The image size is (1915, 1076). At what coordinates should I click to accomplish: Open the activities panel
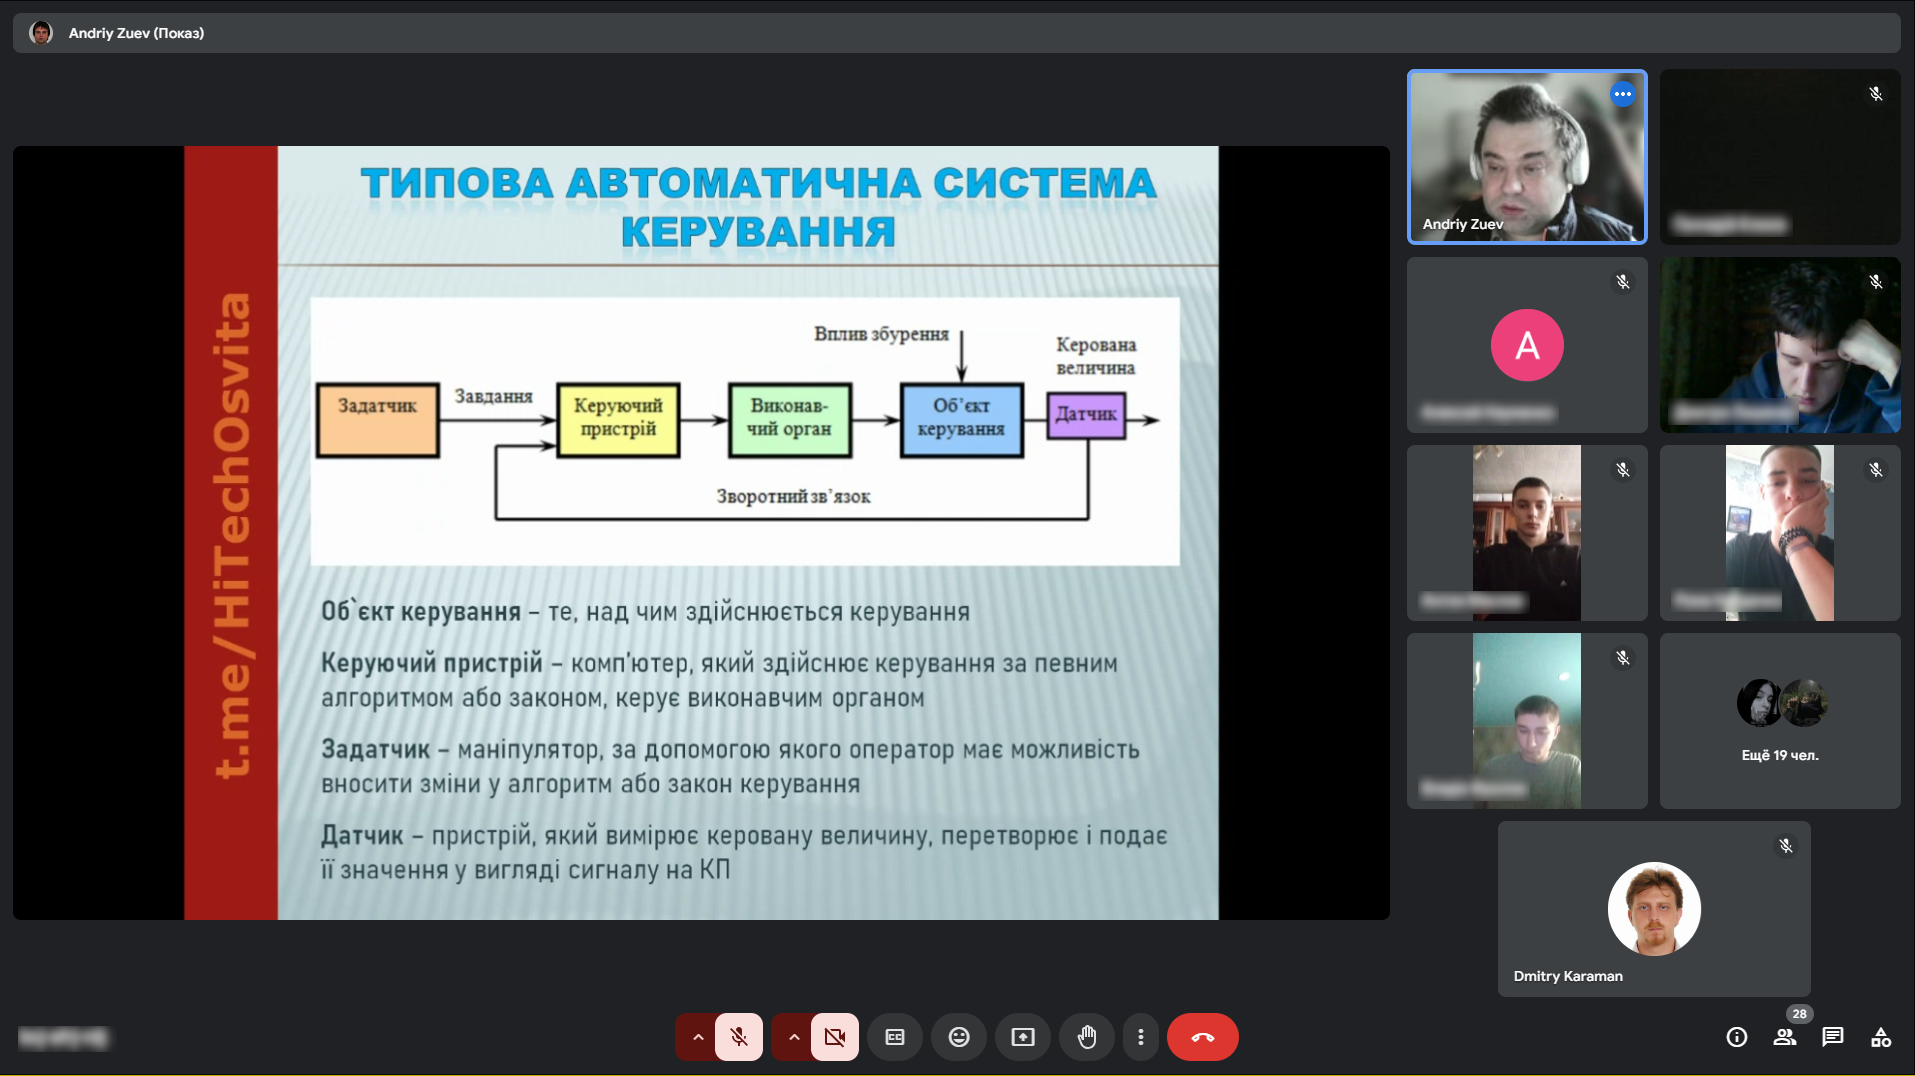1881,1037
